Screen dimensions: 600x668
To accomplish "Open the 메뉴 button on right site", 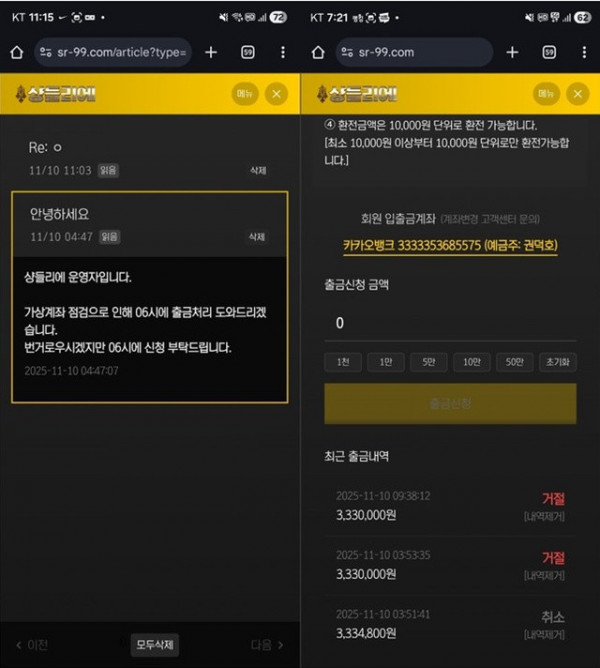I will tap(546, 95).
